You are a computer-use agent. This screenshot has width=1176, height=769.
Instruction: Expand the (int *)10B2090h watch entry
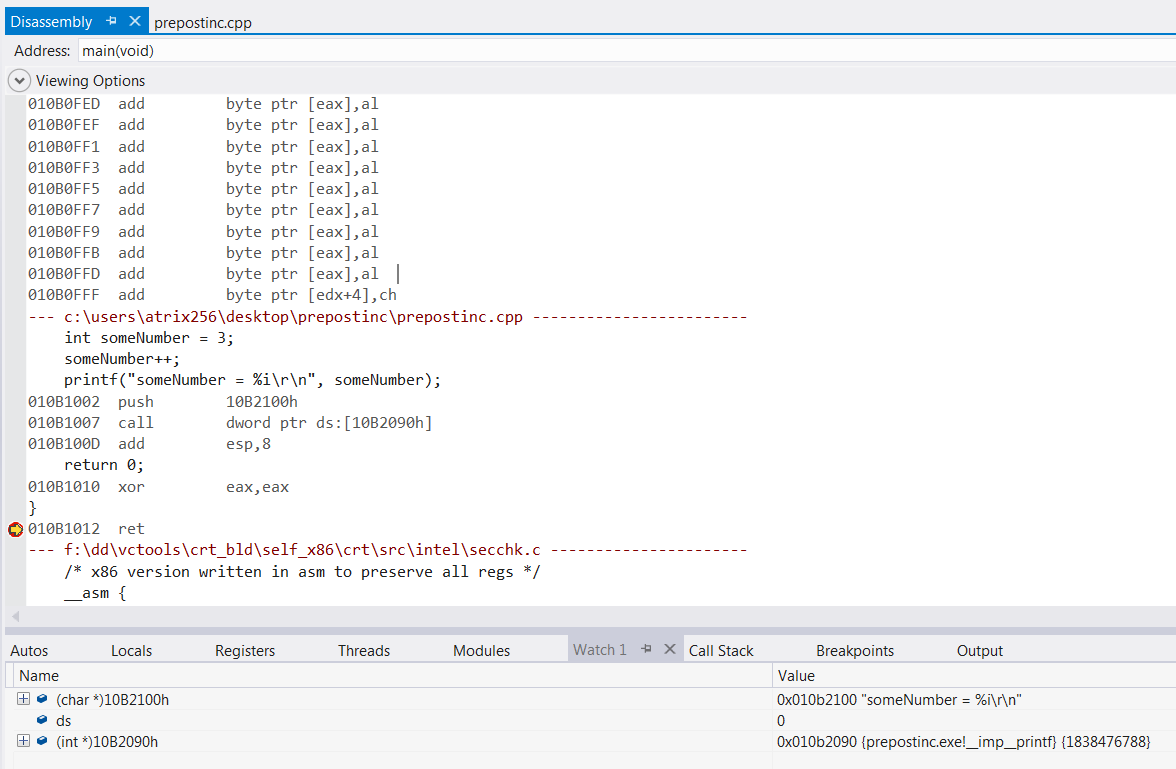pos(23,741)
